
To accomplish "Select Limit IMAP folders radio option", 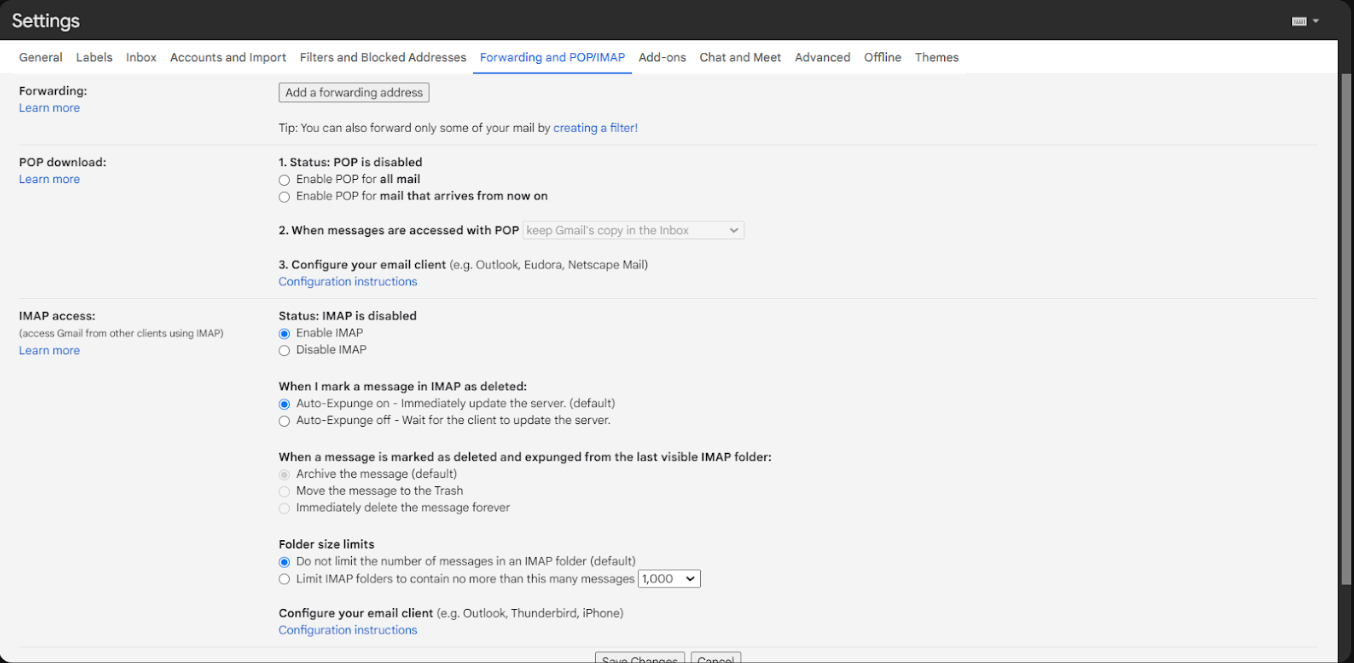I will pos(285,580).
